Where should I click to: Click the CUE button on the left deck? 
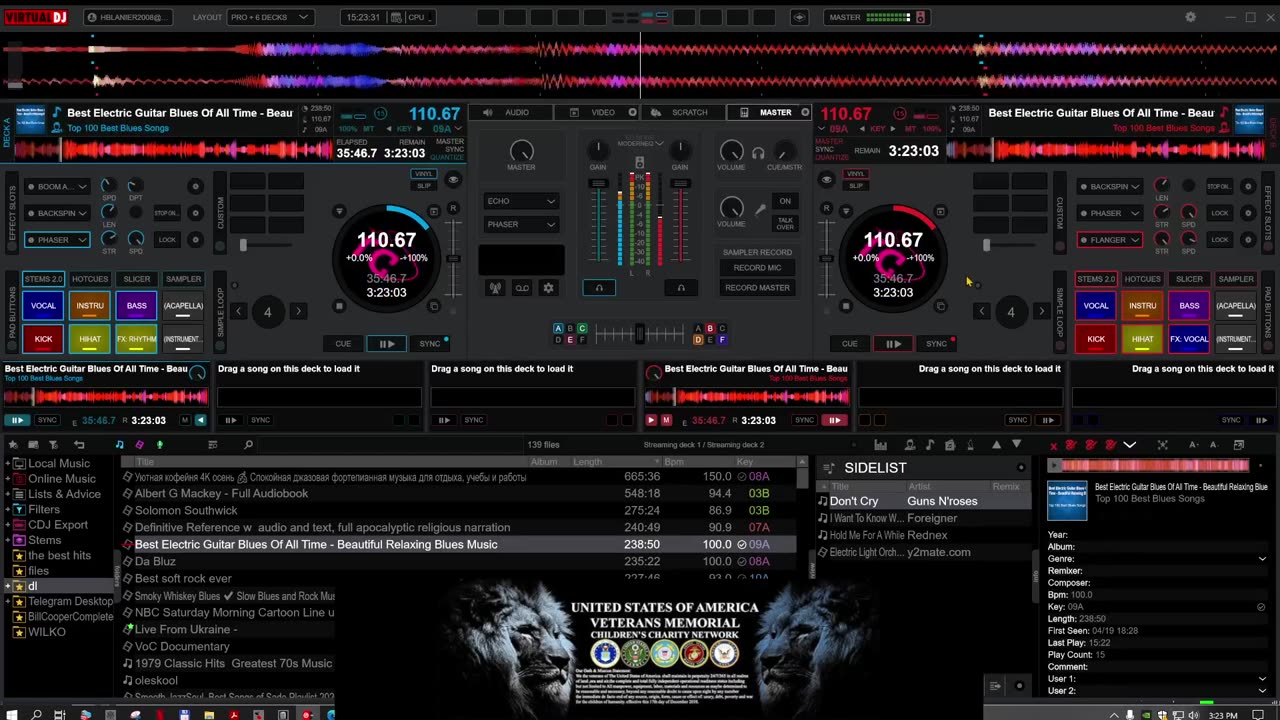(343, 344)
